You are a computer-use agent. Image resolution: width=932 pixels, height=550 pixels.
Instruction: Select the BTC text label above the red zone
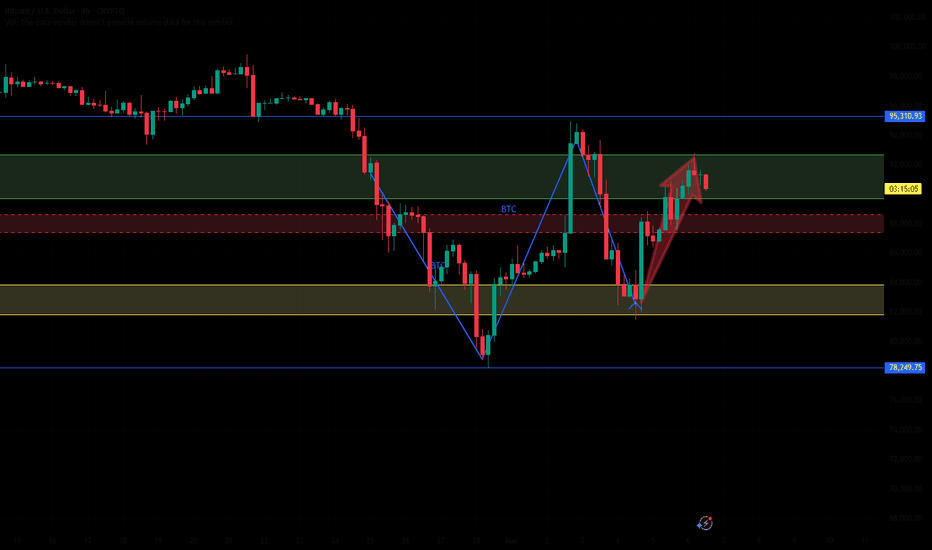pyautogui.click(x=508, y=209)
